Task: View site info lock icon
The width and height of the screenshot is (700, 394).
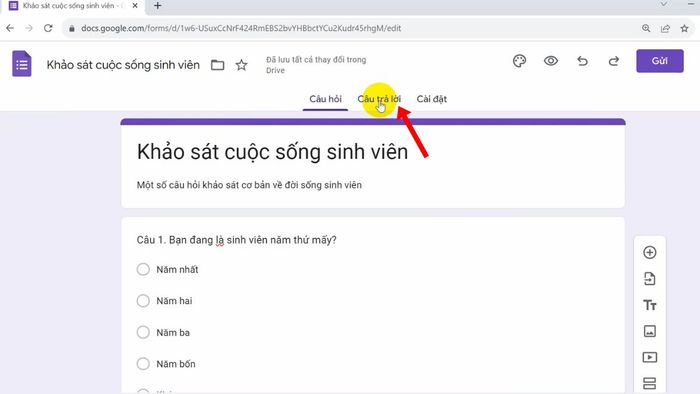Action: click(71, 28)
